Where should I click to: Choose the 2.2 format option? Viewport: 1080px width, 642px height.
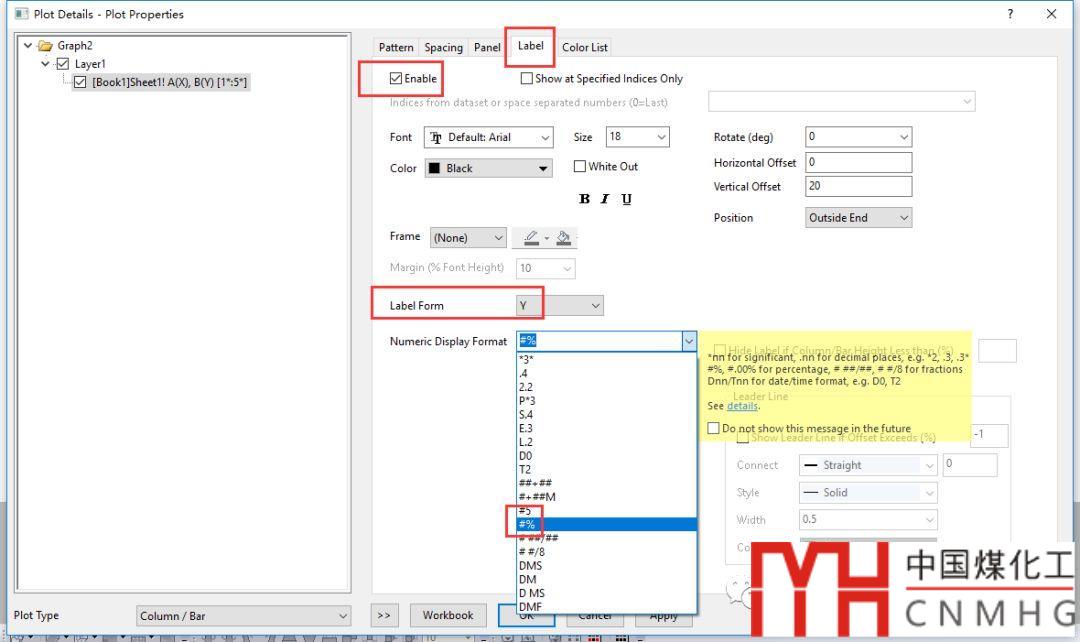(607, 387)
